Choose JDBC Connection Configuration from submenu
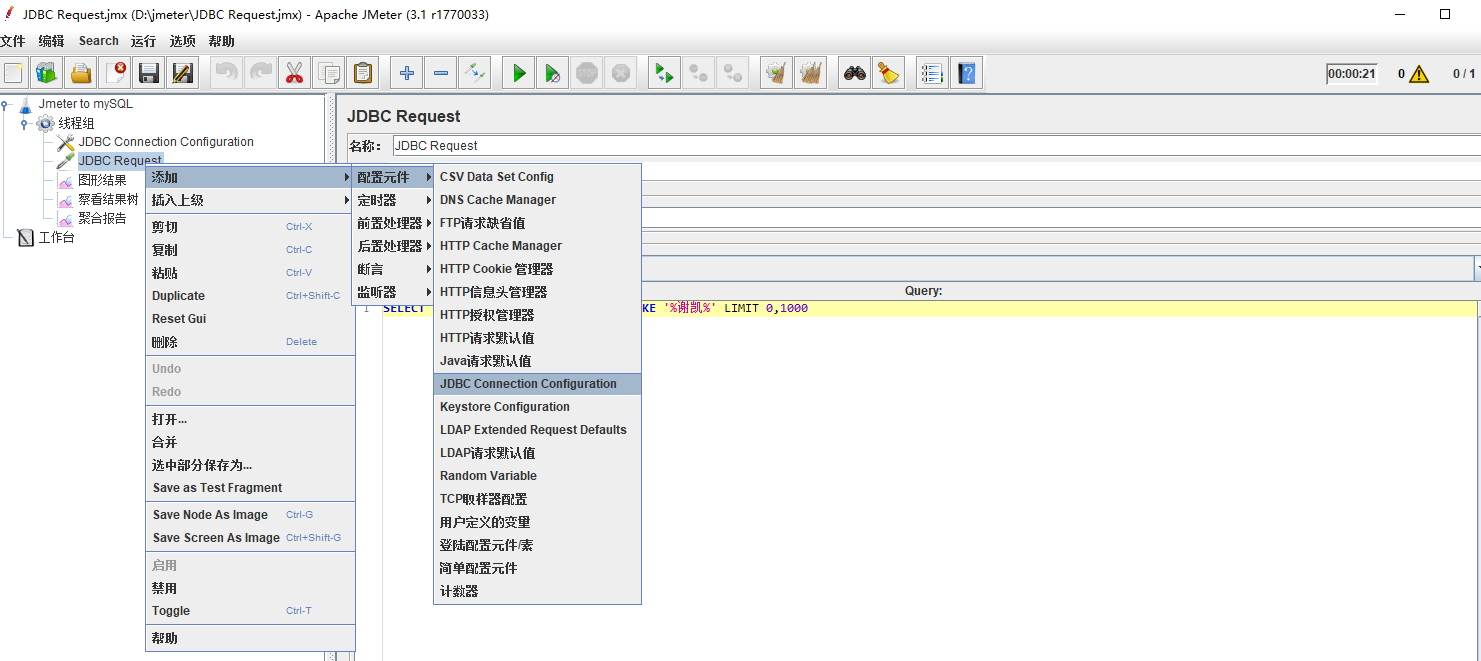 point(537,384)
